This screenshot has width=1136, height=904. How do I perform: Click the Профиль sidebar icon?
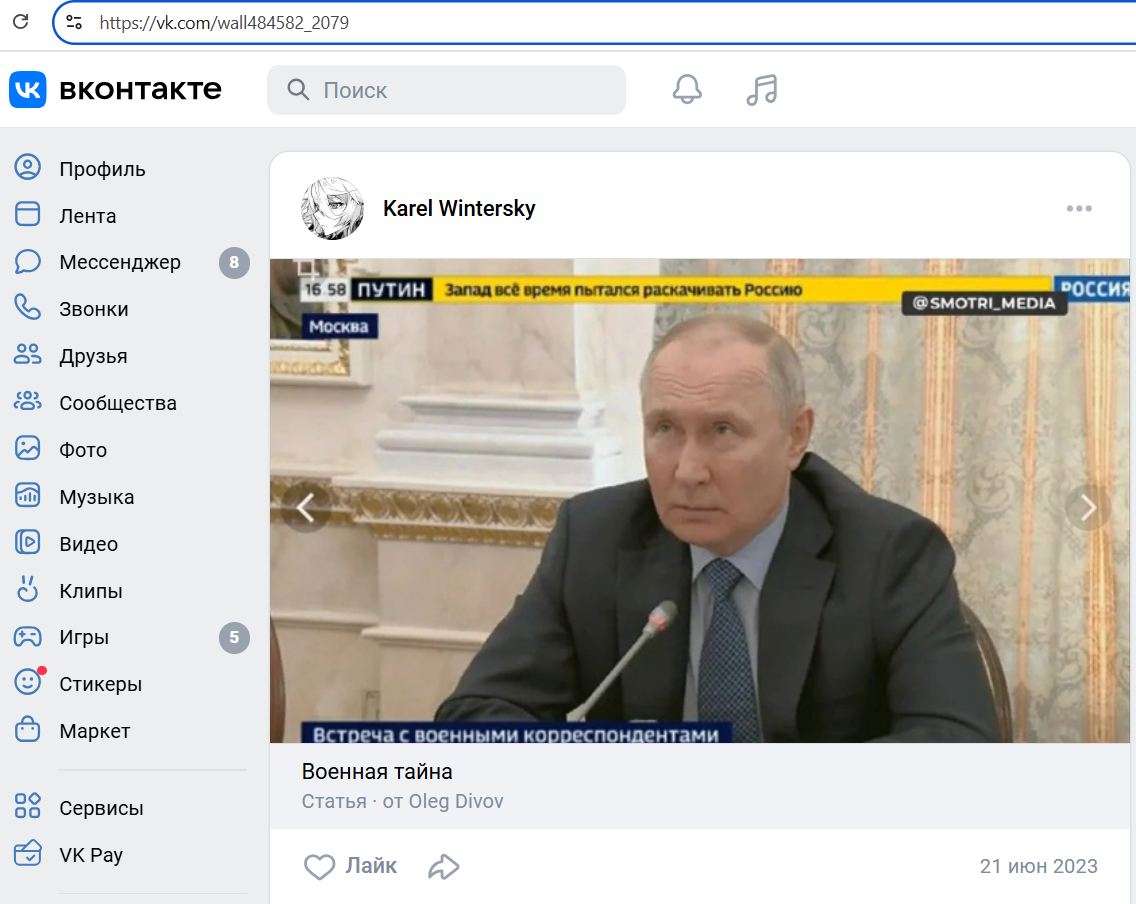(28, 168)
